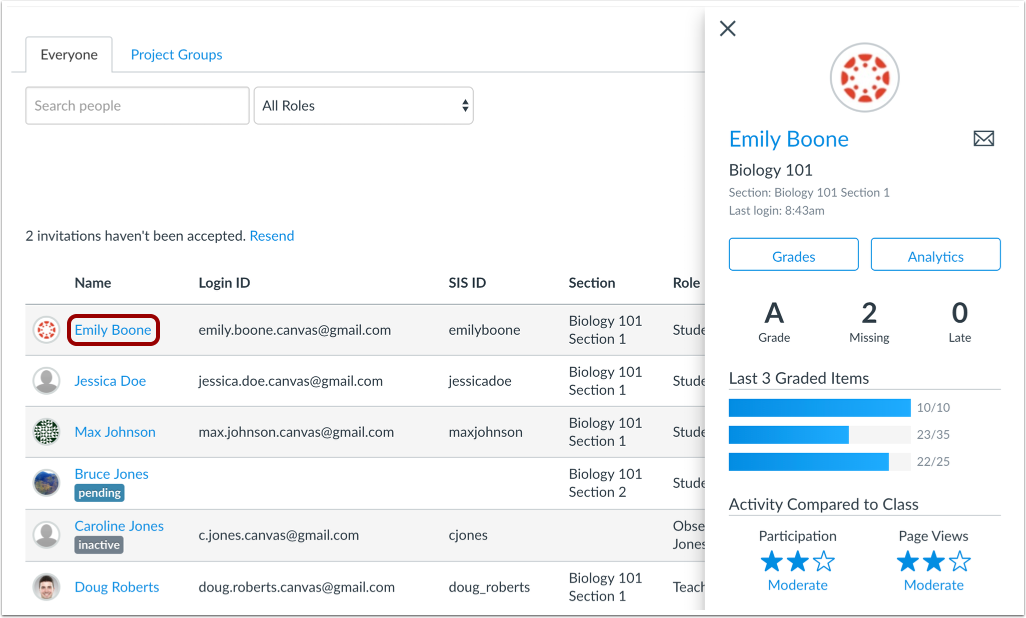Click the maxjohnson SIS ID cell
This screenshot has width=1026, height=618.
tap(486, 432)
